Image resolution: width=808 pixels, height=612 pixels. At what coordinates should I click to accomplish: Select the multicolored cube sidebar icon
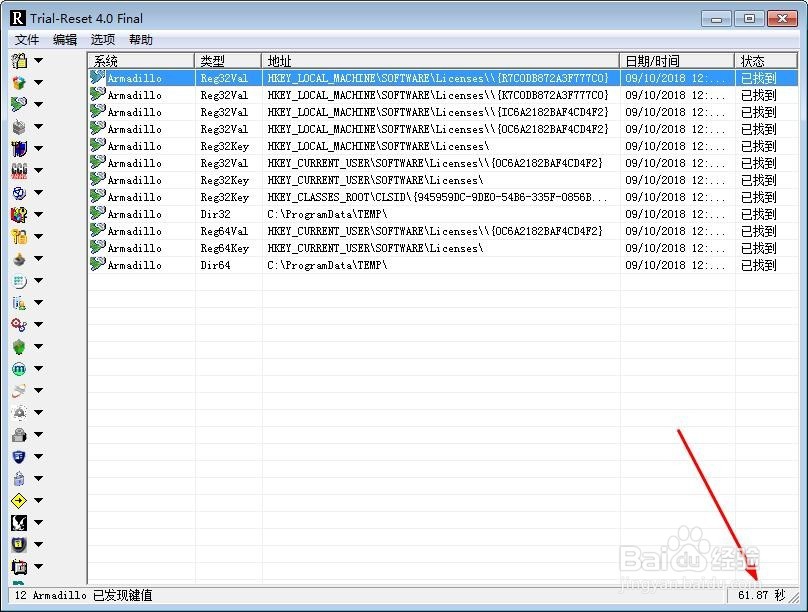[x=19, y=82]
